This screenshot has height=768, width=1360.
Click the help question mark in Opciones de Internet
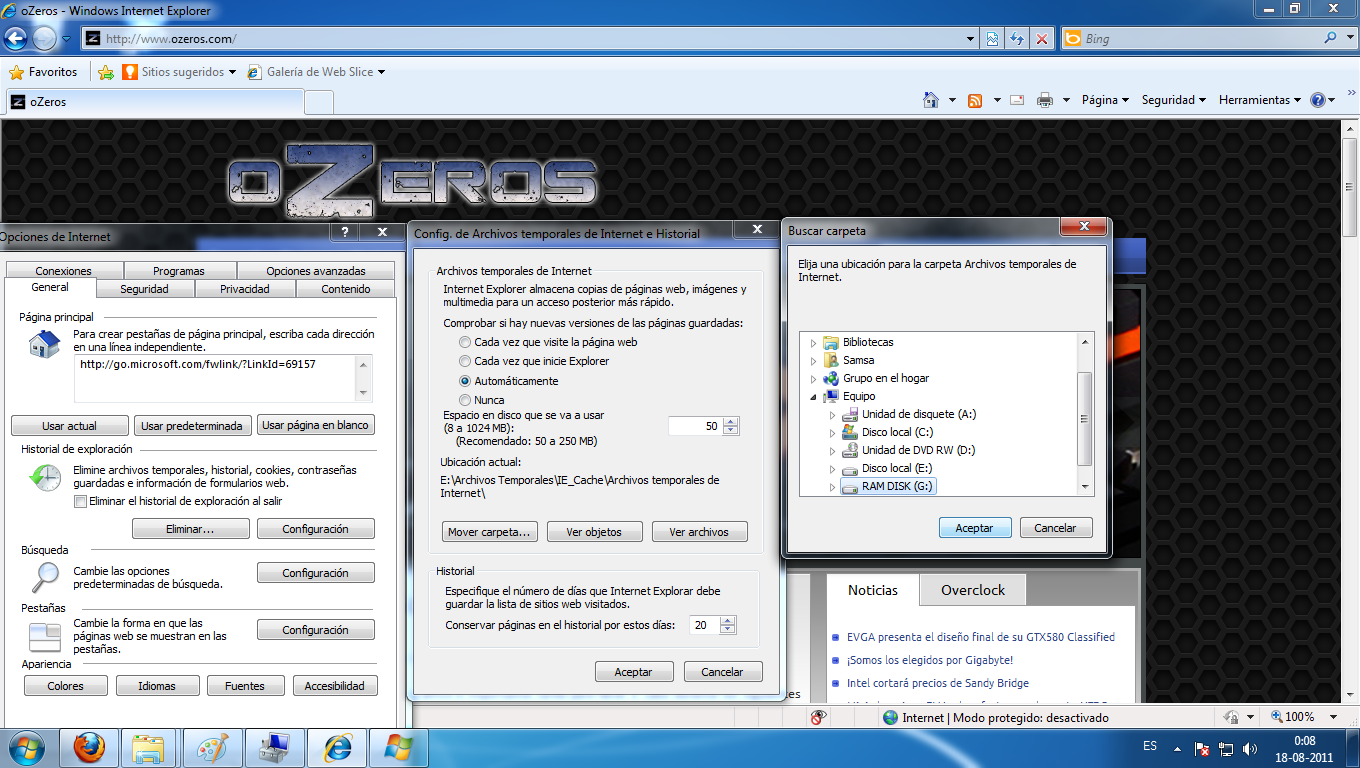click(345, 231)
